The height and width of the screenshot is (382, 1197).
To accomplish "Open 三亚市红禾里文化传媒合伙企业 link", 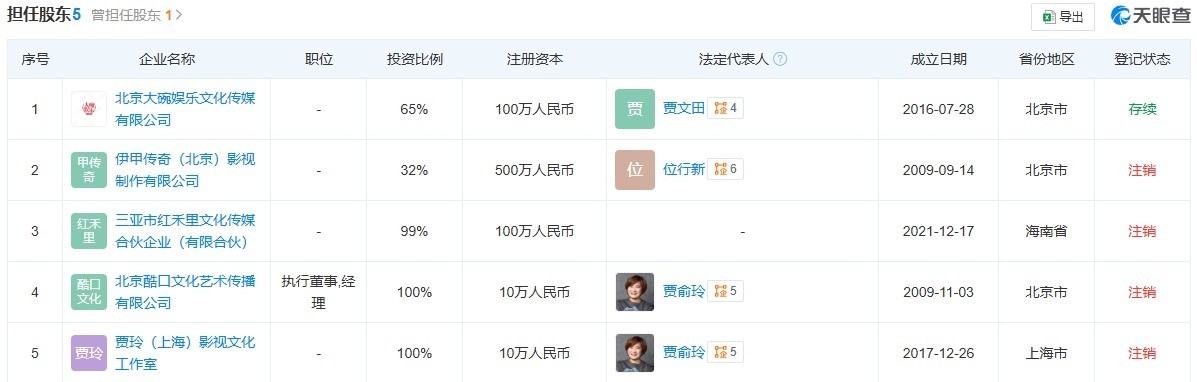I will tap(184, 231).
